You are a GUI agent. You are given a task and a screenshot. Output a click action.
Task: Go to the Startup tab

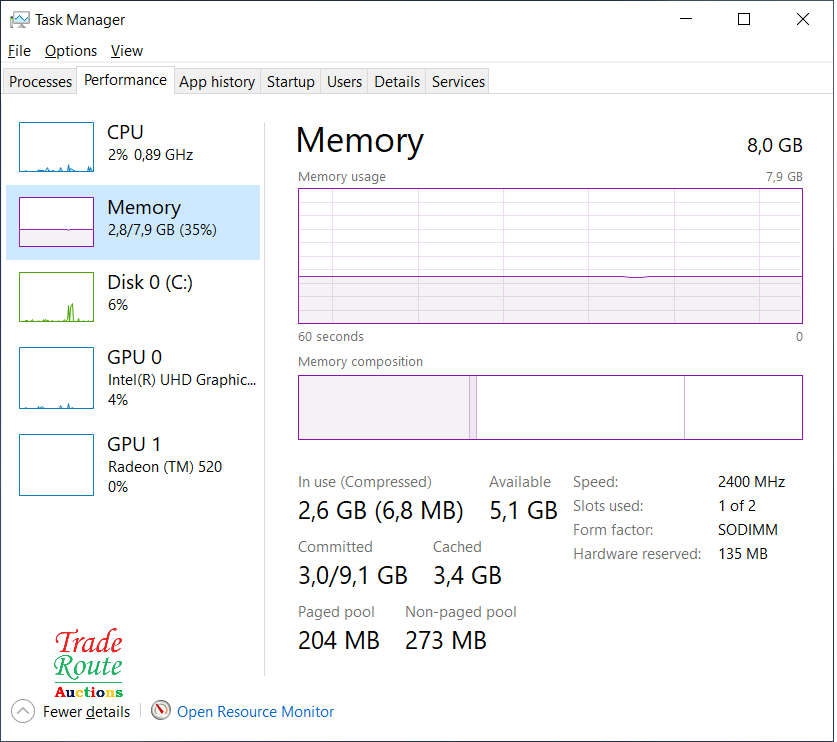290,82
